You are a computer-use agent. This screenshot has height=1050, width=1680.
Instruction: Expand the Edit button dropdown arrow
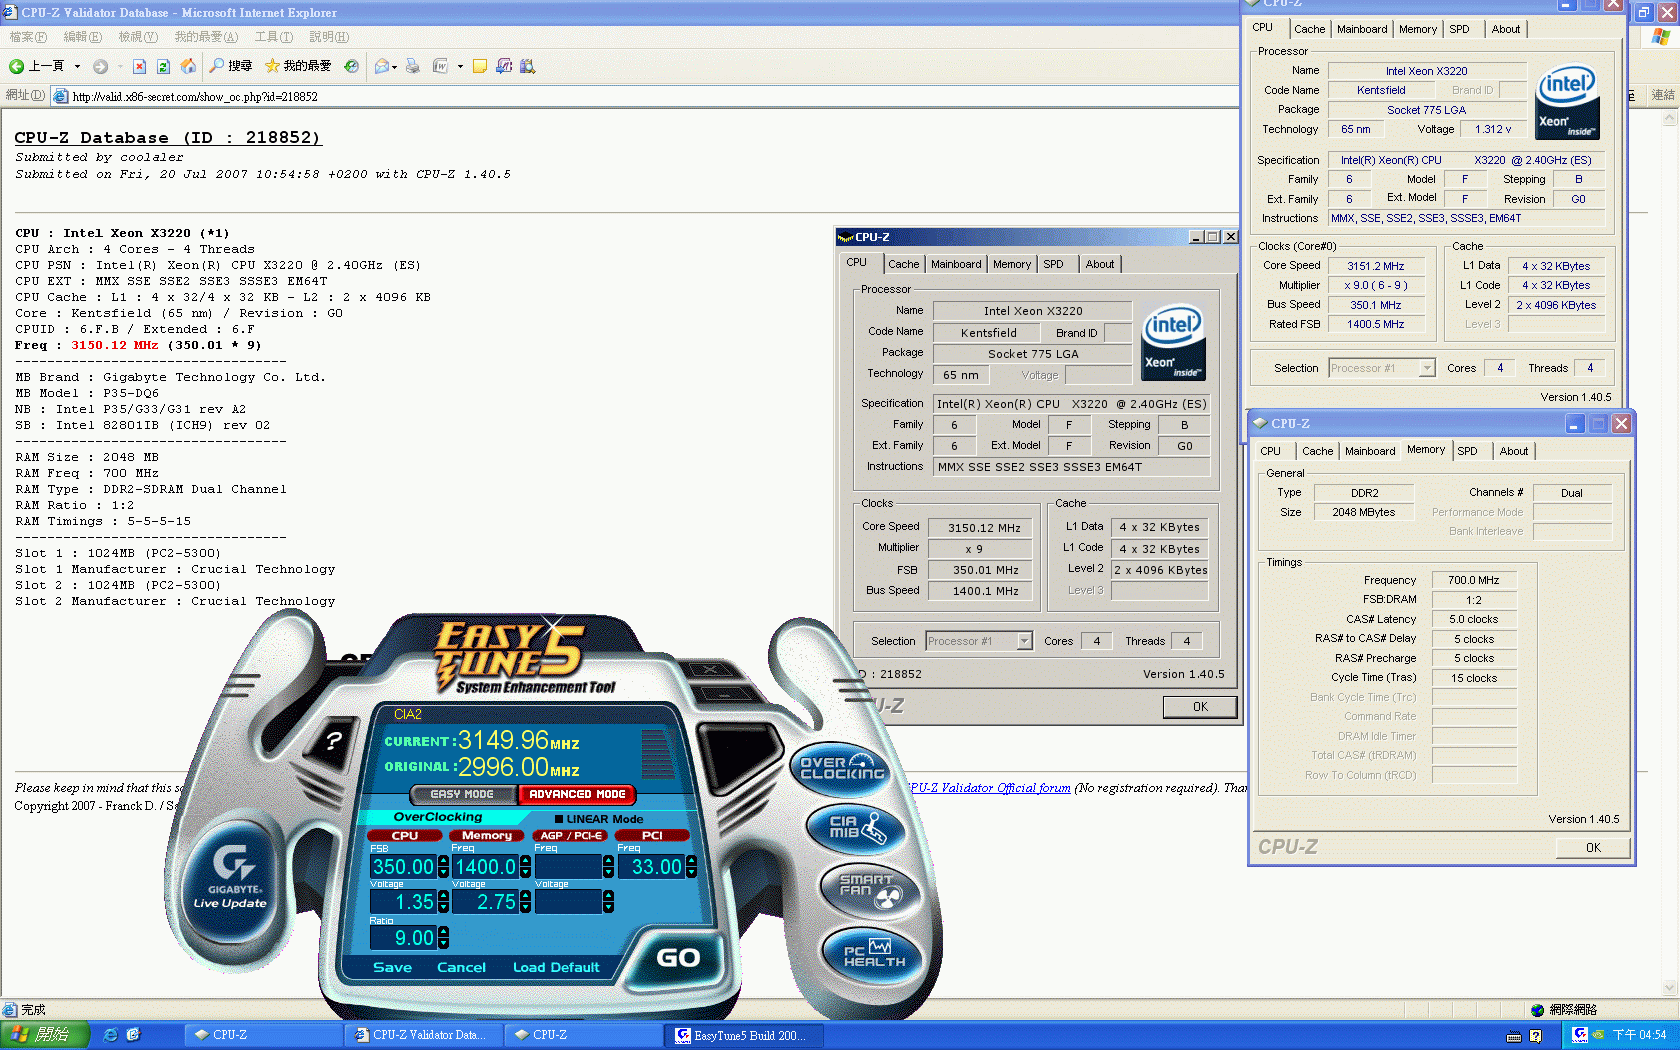460,67
